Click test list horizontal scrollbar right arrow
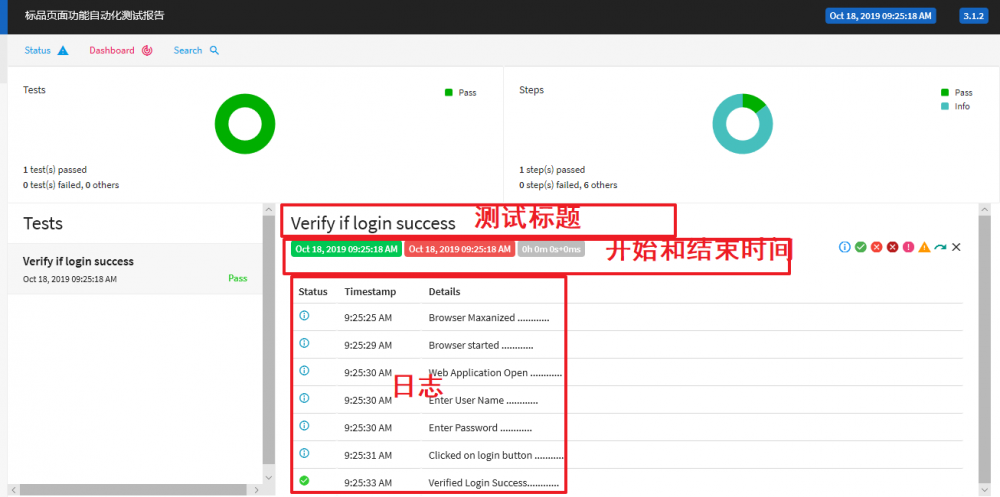 click(256, 490)
